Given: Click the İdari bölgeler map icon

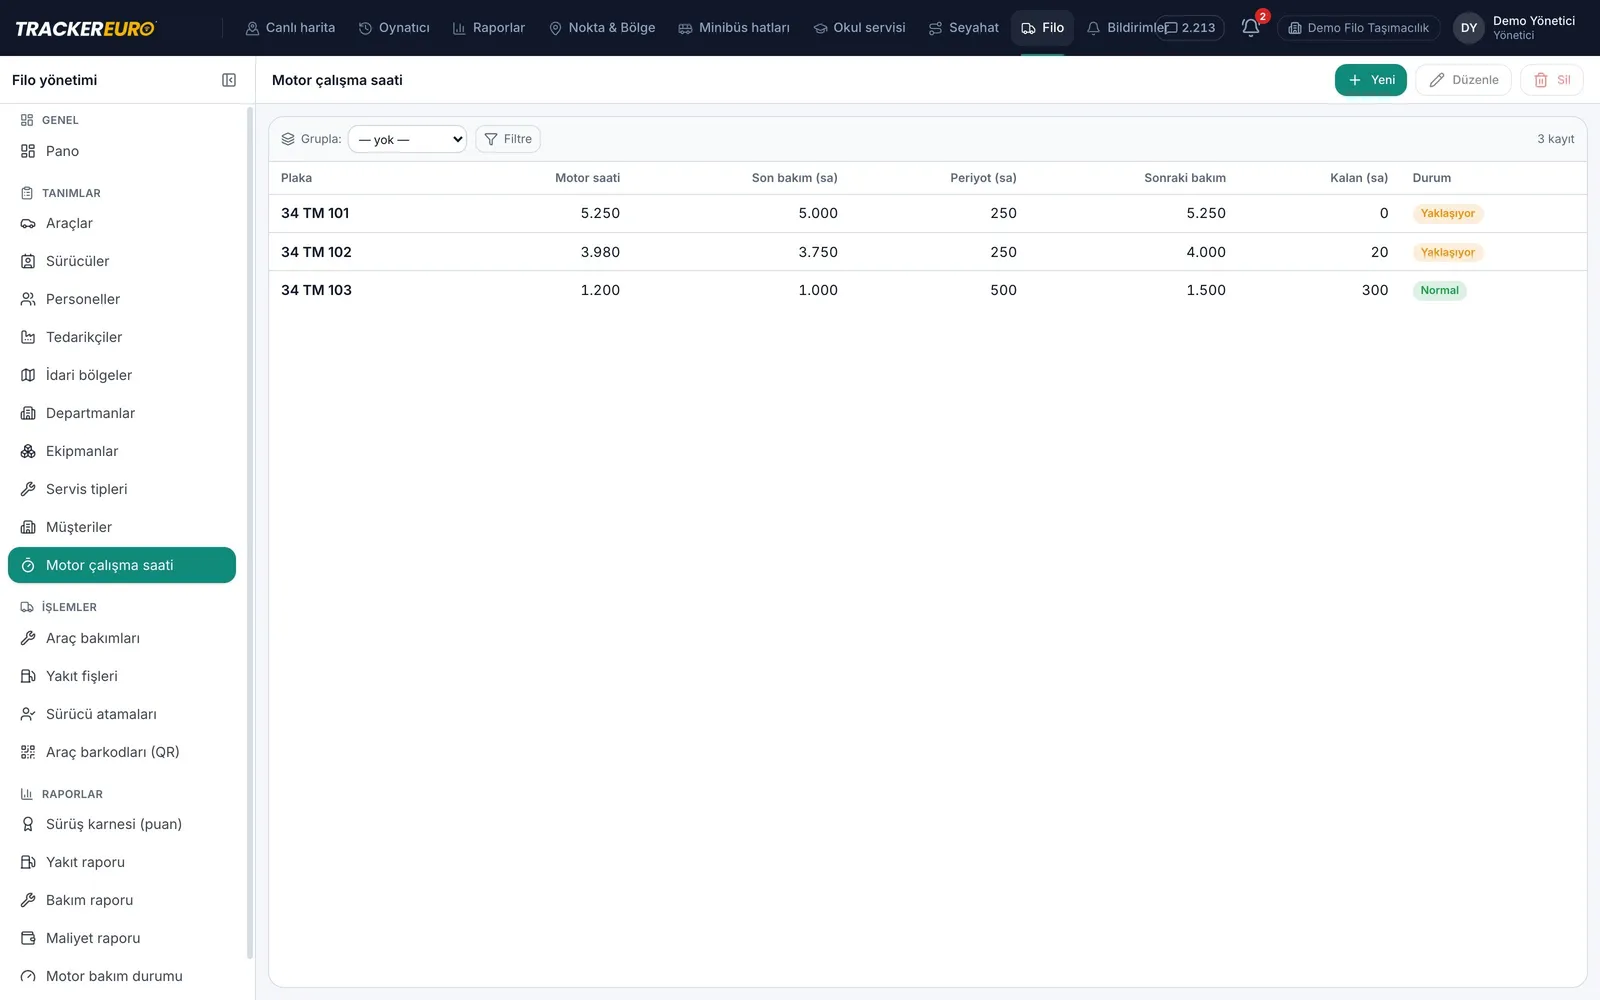Looking at the screenshot, I should 28,375.
